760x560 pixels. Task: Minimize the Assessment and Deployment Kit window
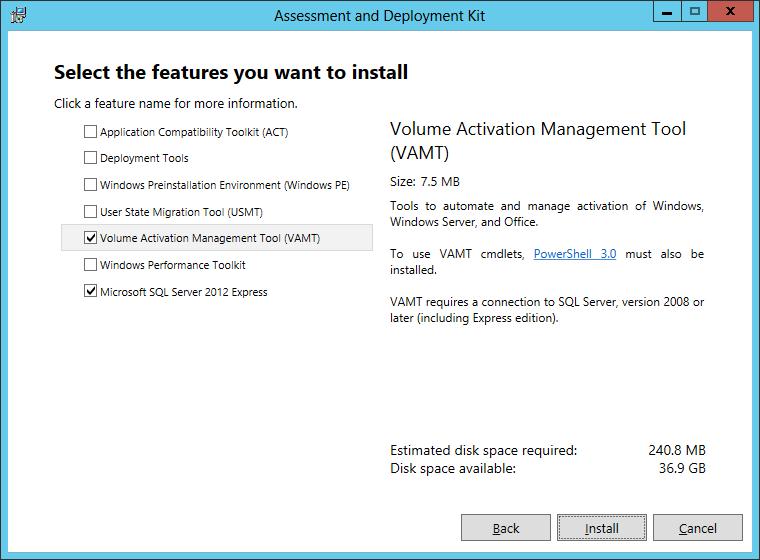point(667,12)
